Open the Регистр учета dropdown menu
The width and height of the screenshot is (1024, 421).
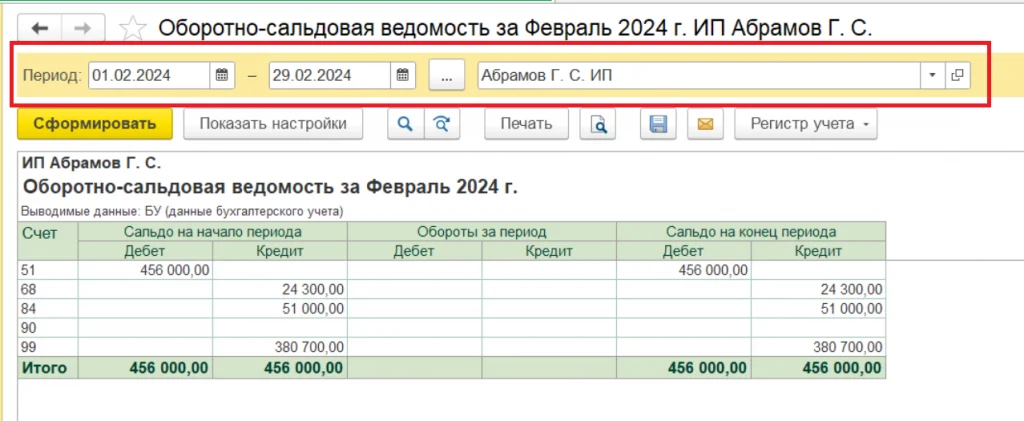(806, 124)
